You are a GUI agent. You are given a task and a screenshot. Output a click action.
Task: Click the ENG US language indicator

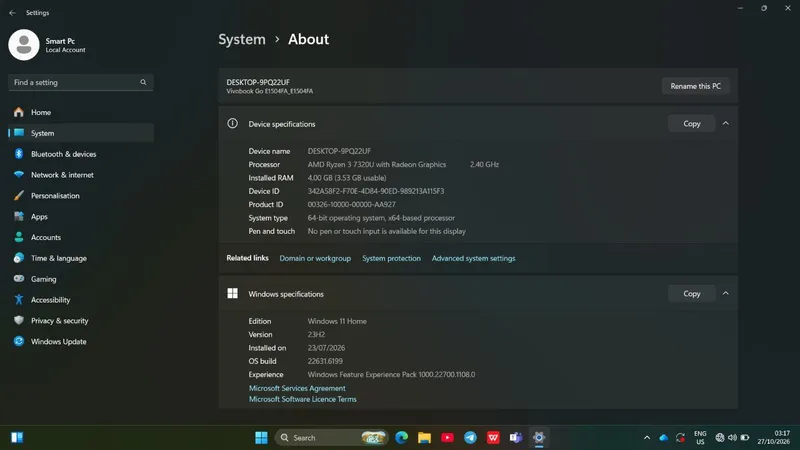[x=700, y=438]
